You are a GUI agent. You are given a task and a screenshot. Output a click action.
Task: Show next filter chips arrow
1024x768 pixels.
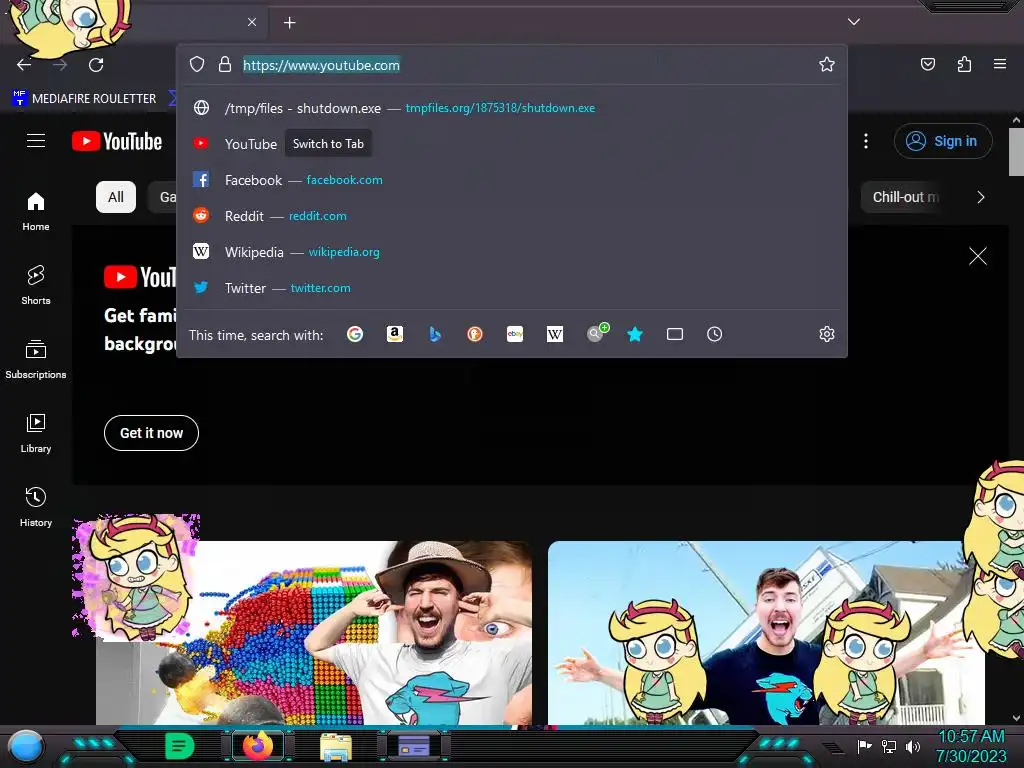tap(981, 197)
